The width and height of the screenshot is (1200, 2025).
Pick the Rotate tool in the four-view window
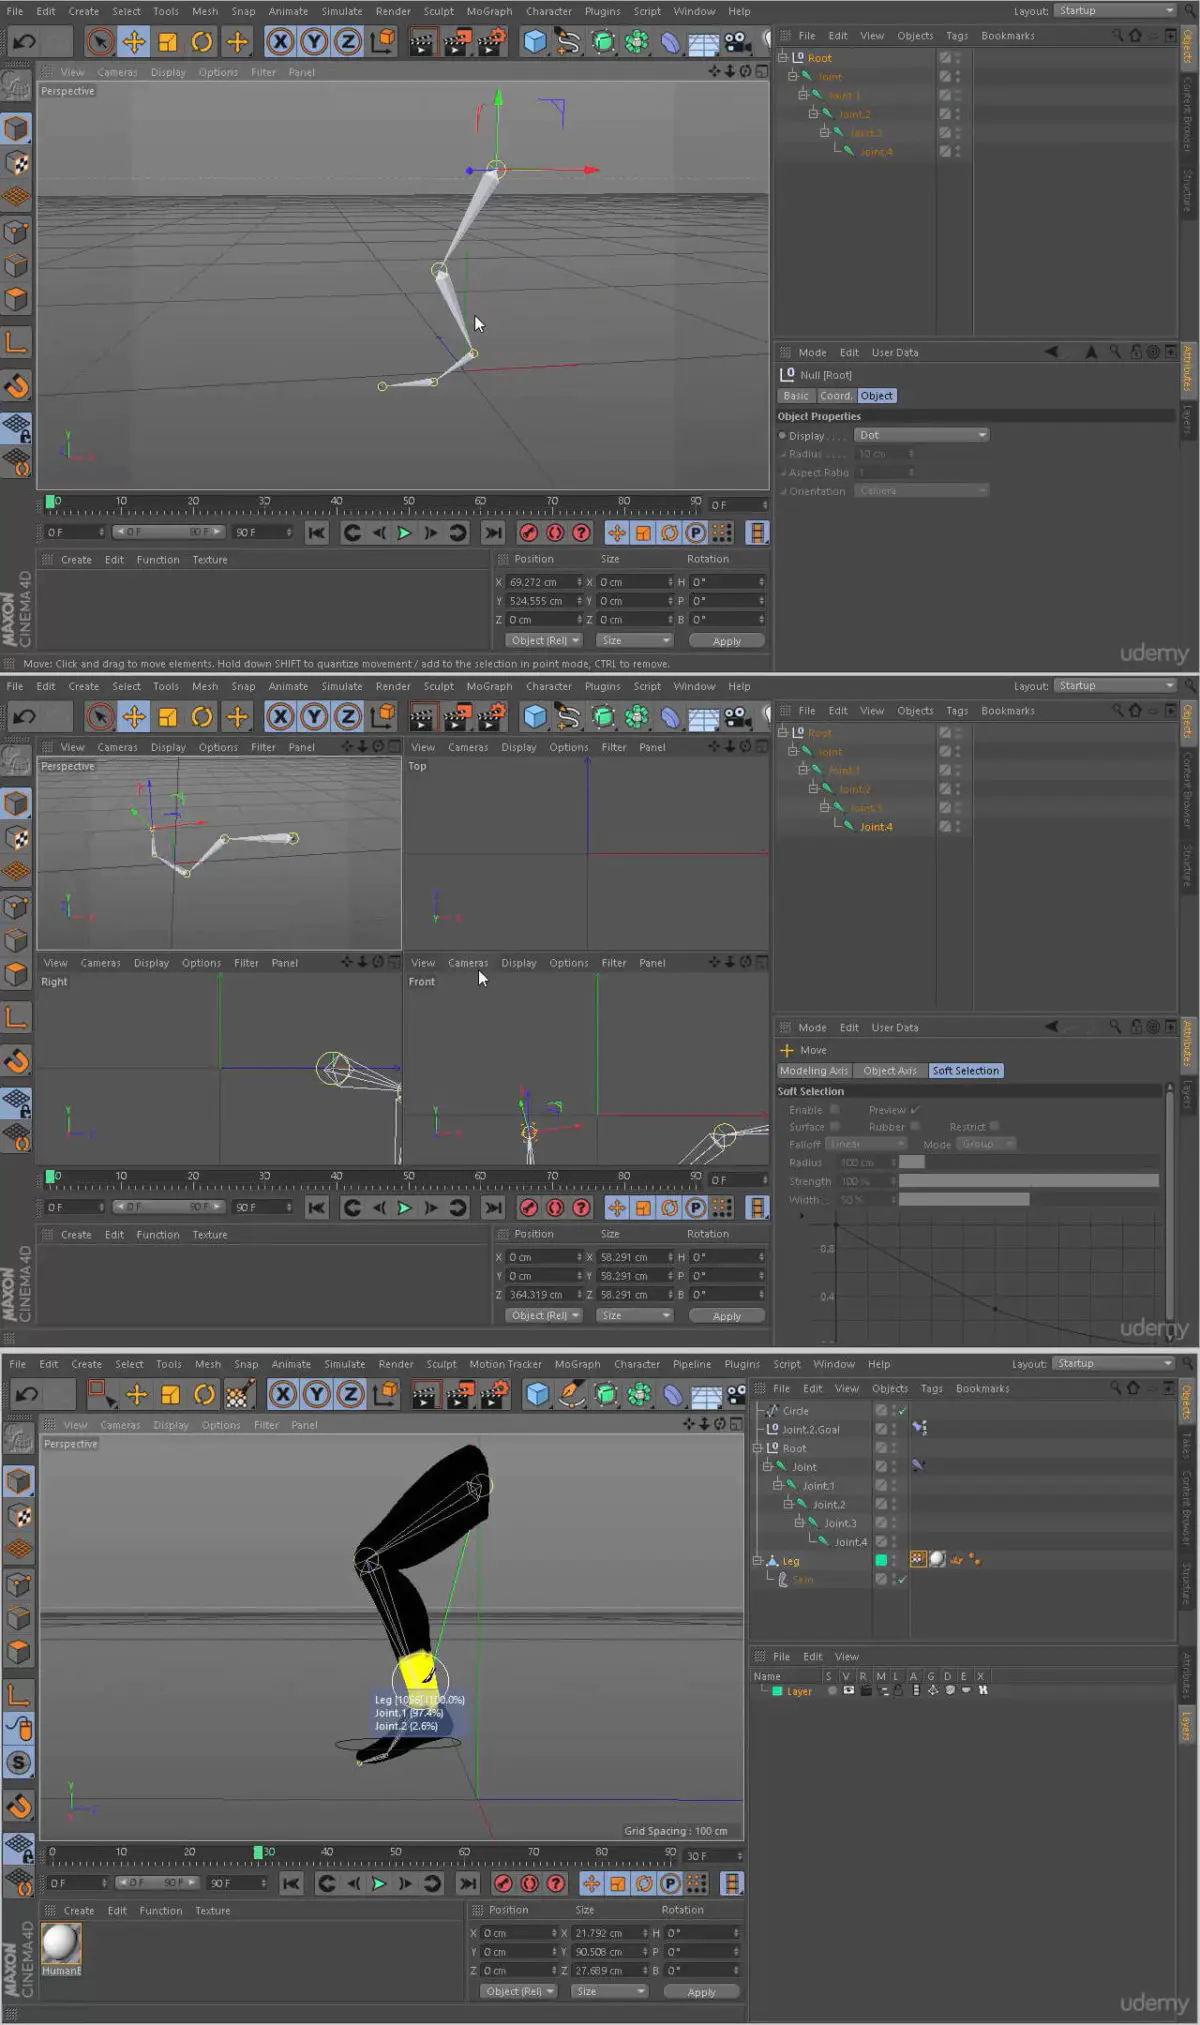click(x=202, y=716)
